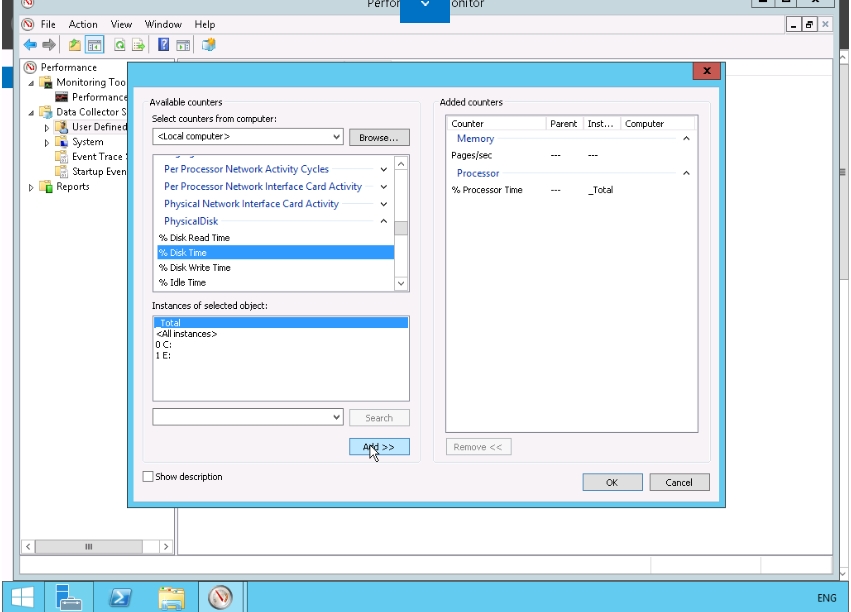Open the Action menu
Screen dimensions: 851x612
[x=83, y=24]
